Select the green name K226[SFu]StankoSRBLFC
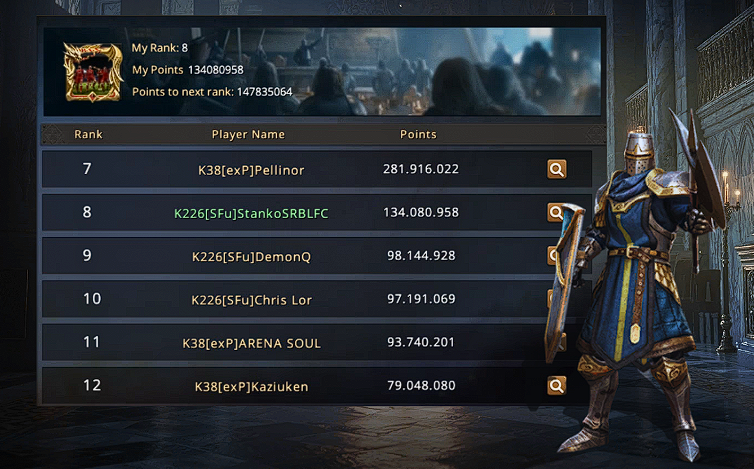Viewport: 754px width, 469px height. [251, 214]
